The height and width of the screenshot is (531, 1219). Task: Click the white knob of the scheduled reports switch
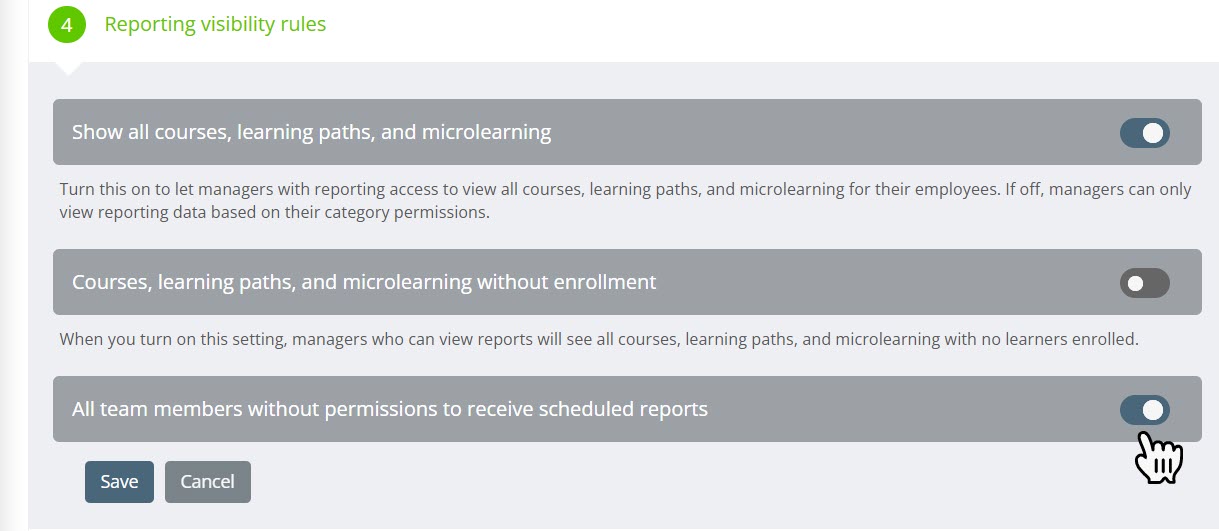(x=1153, y=409)
